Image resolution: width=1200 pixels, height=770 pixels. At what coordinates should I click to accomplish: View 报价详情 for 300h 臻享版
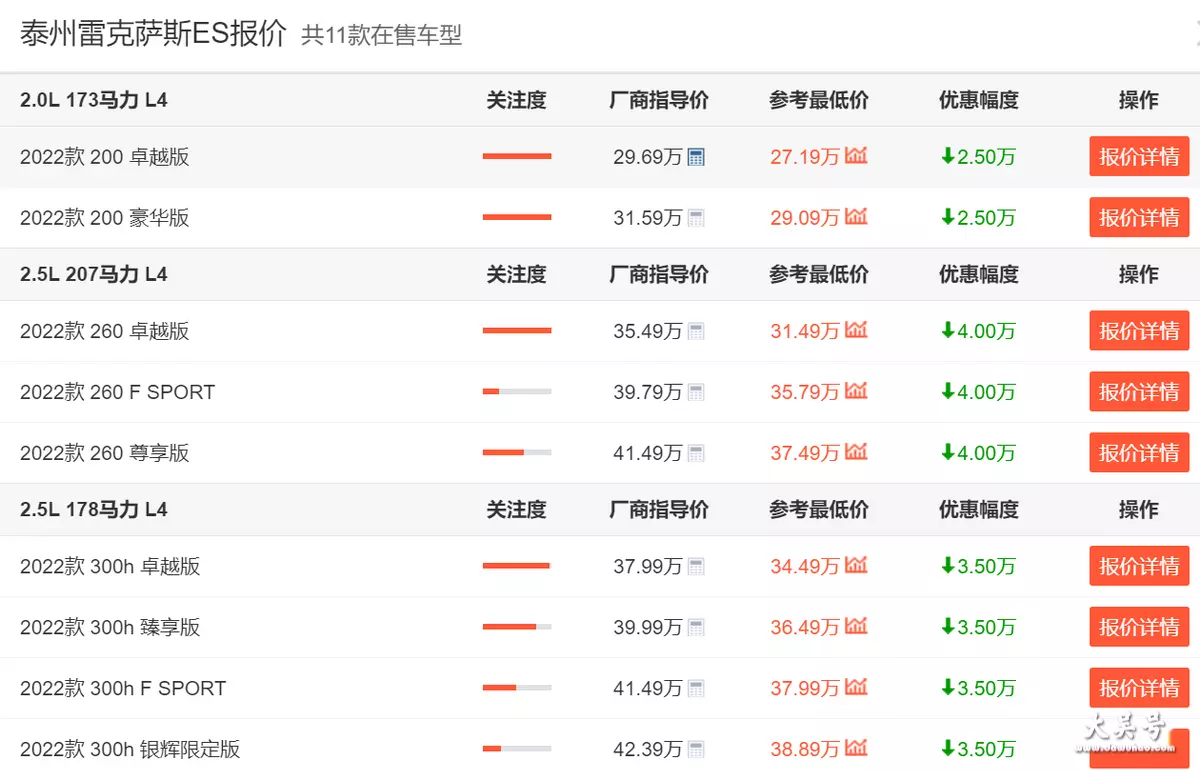click(1139, 627)
